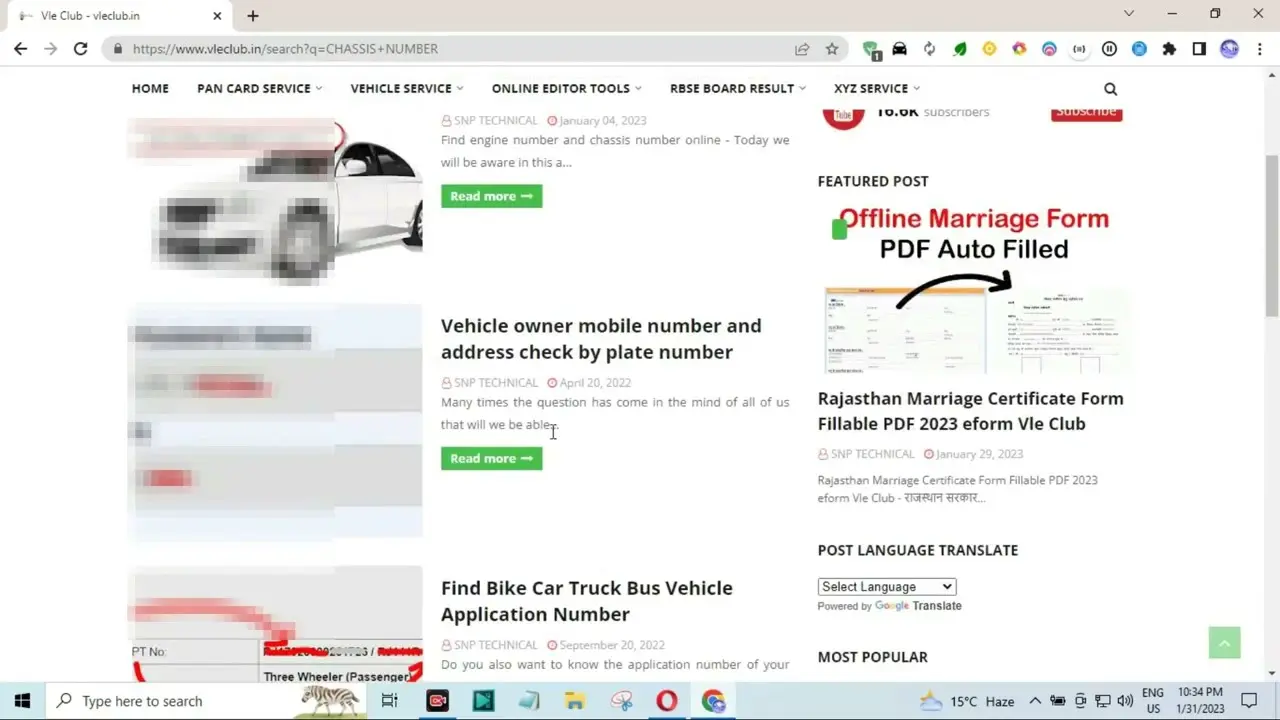Click Read more for the vehicle owner post

[x=491, y=458]
